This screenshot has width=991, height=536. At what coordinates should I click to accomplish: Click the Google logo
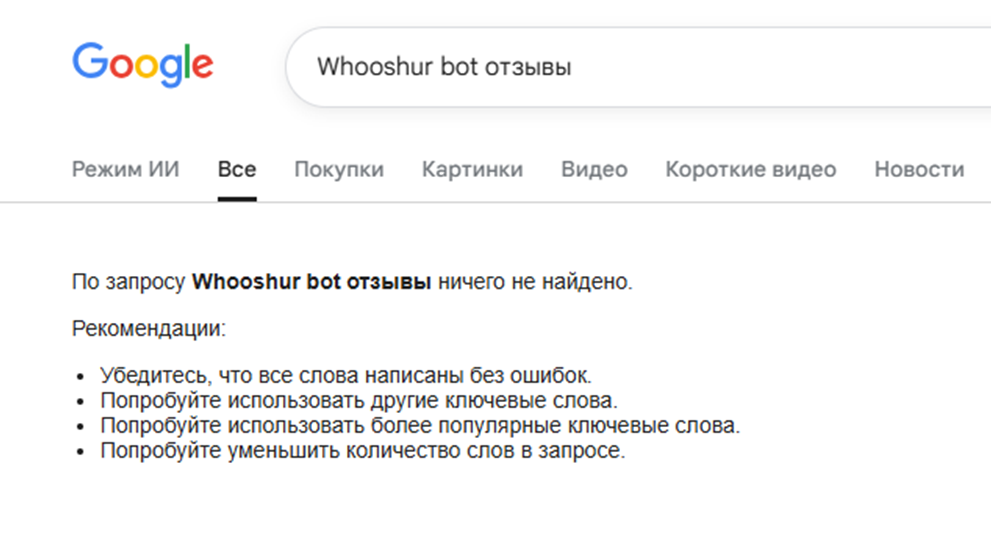(x=142, y=64)
